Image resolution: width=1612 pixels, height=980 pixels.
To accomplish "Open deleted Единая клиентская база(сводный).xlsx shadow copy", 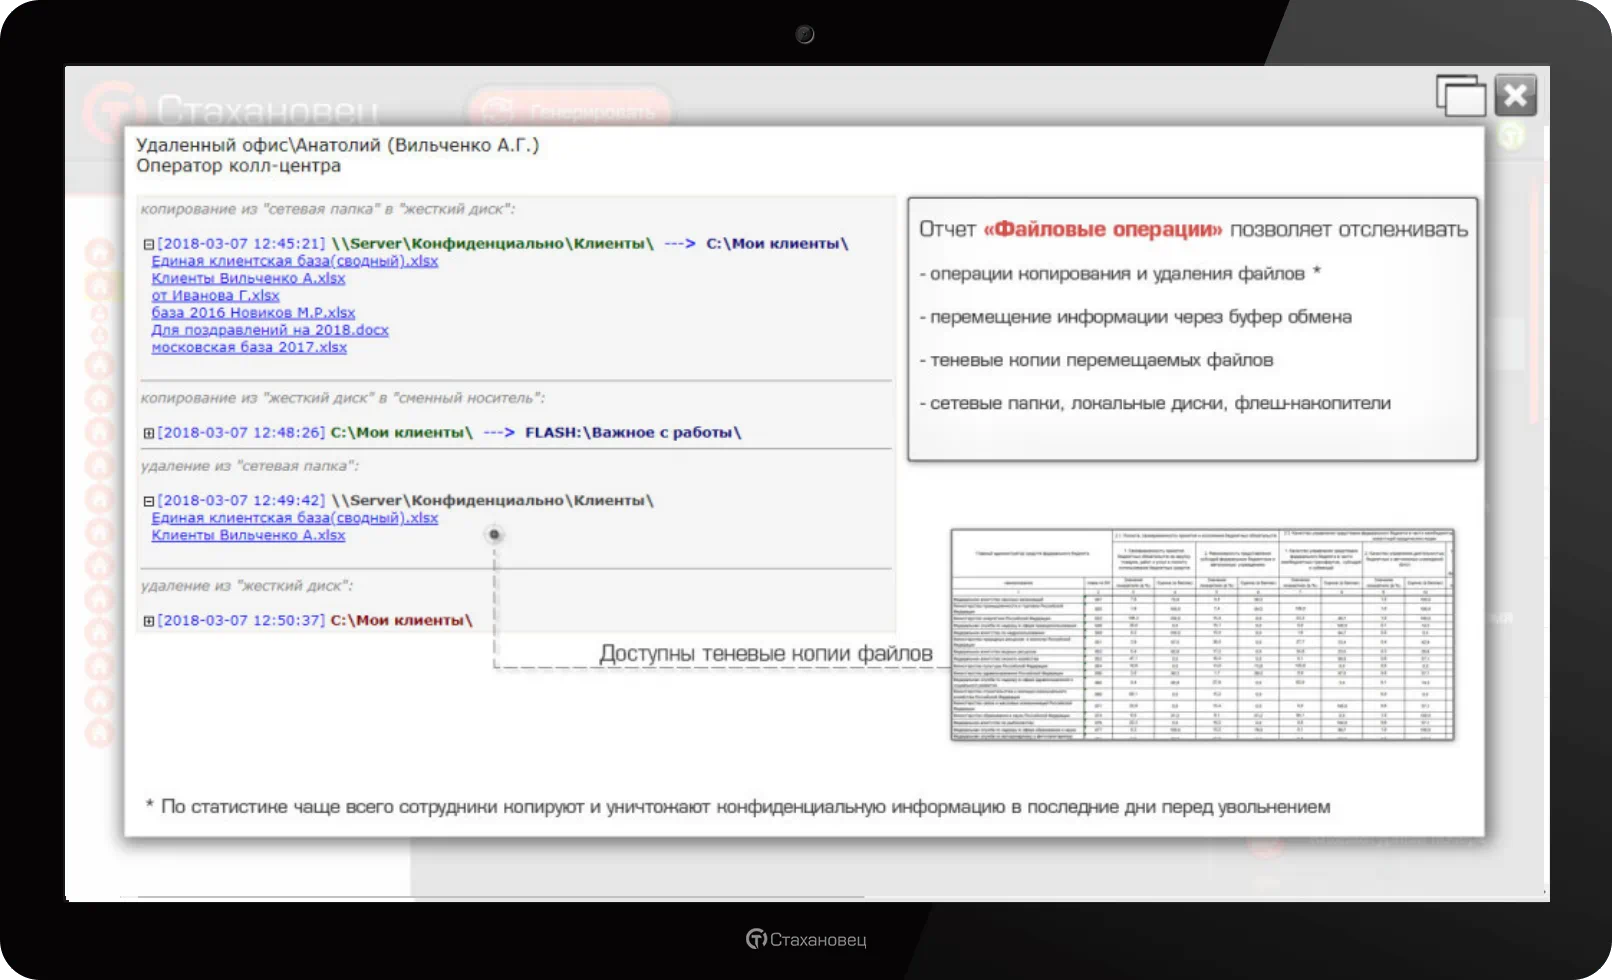I will [294, 518].
